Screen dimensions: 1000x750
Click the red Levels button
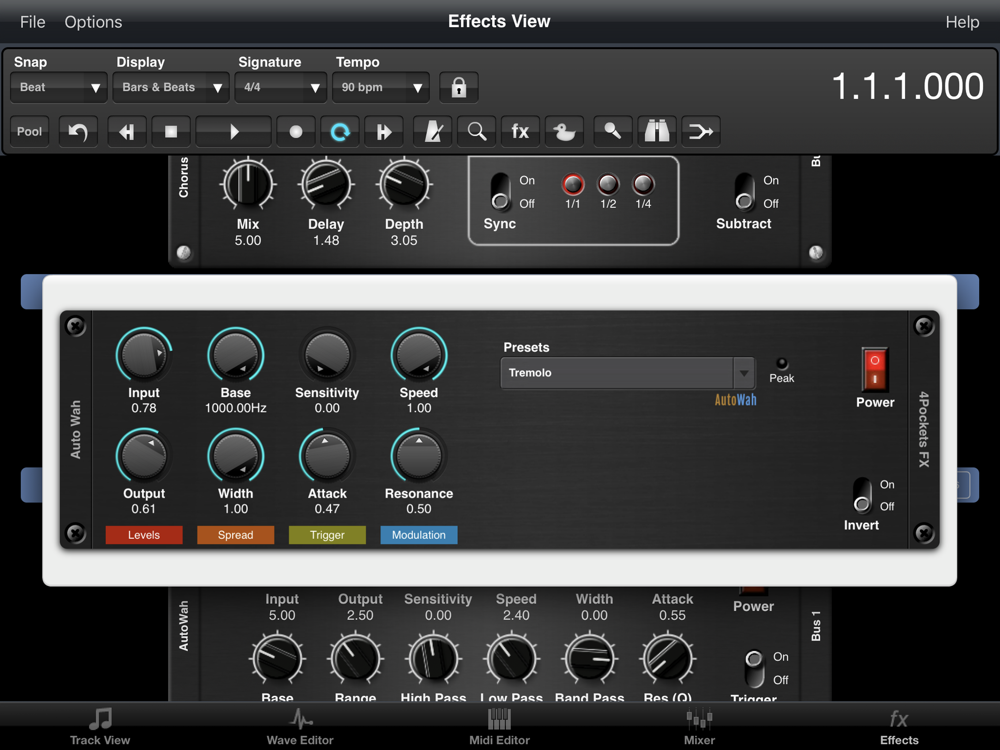pos(143,535)
